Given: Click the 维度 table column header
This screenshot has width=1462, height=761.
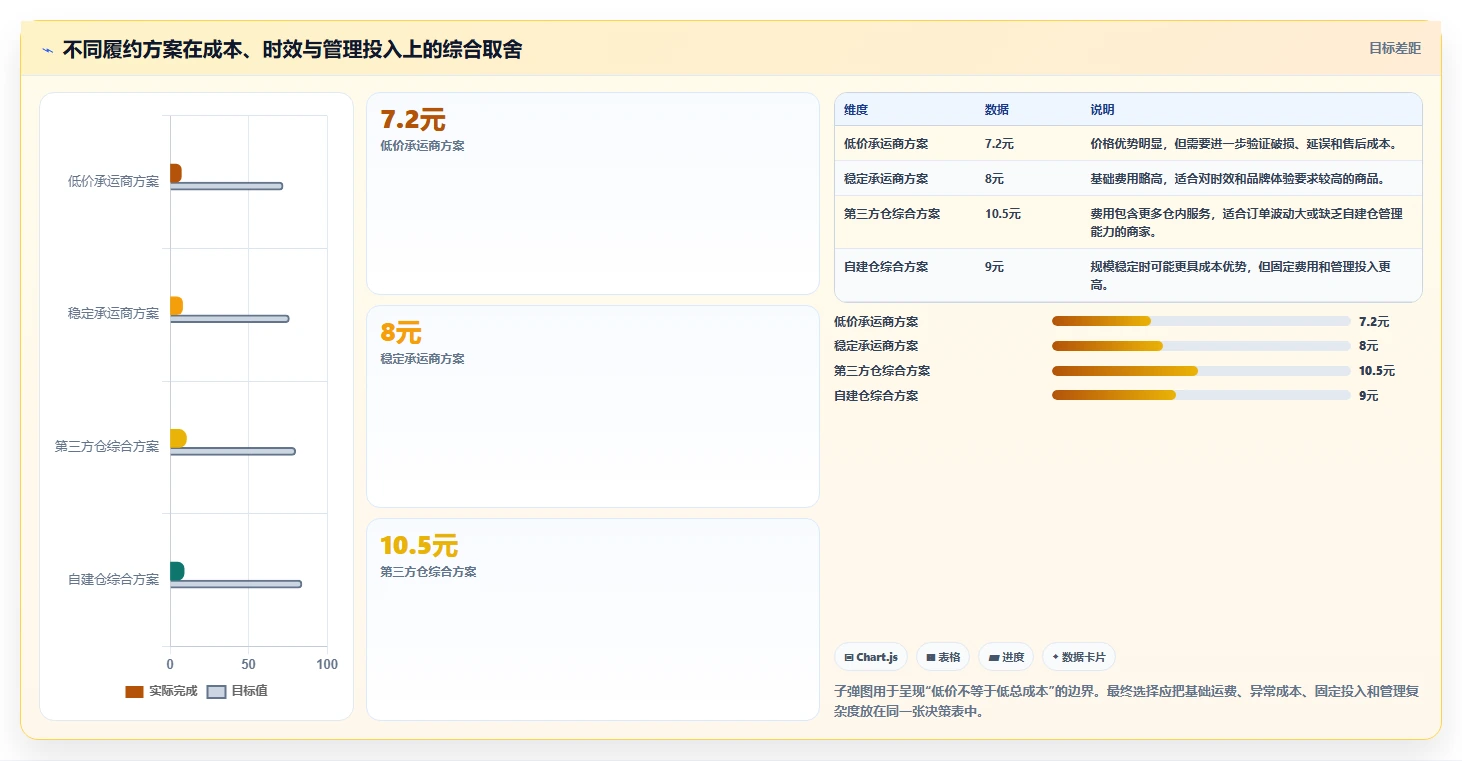Looking at the screenshot, I should (x=856, y=110).
